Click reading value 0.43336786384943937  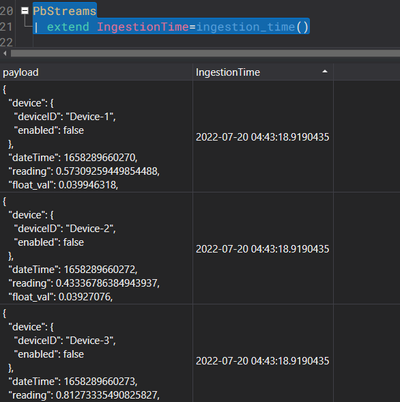tap(107, 283)
